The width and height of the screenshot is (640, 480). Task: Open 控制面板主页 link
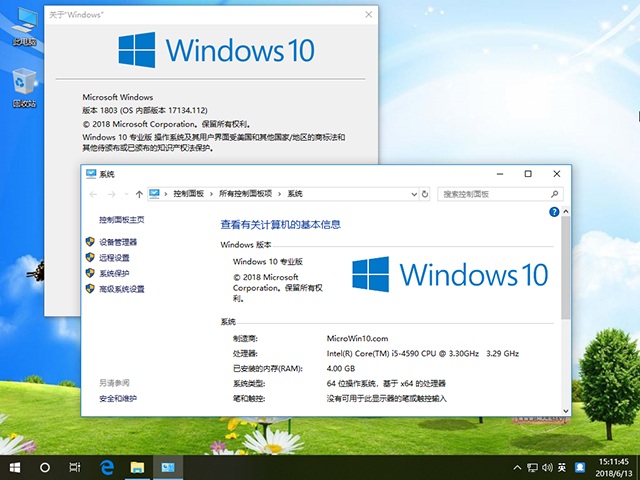coord(122,220)
